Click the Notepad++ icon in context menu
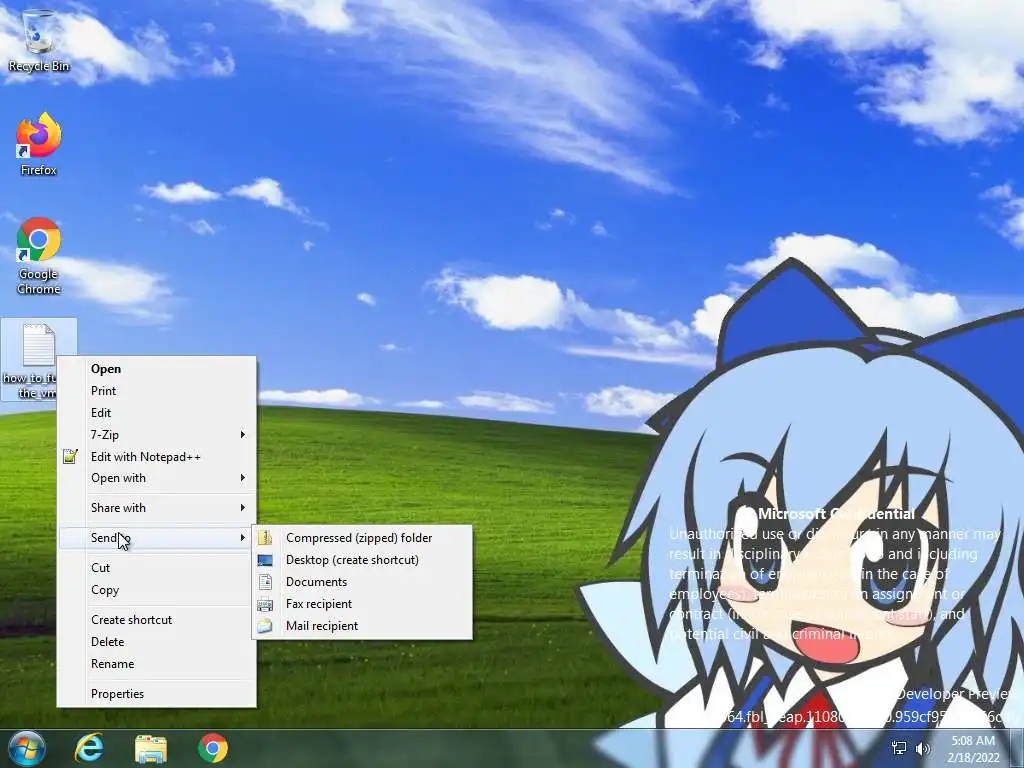The image size is (1024, 768). coord(71,456)
